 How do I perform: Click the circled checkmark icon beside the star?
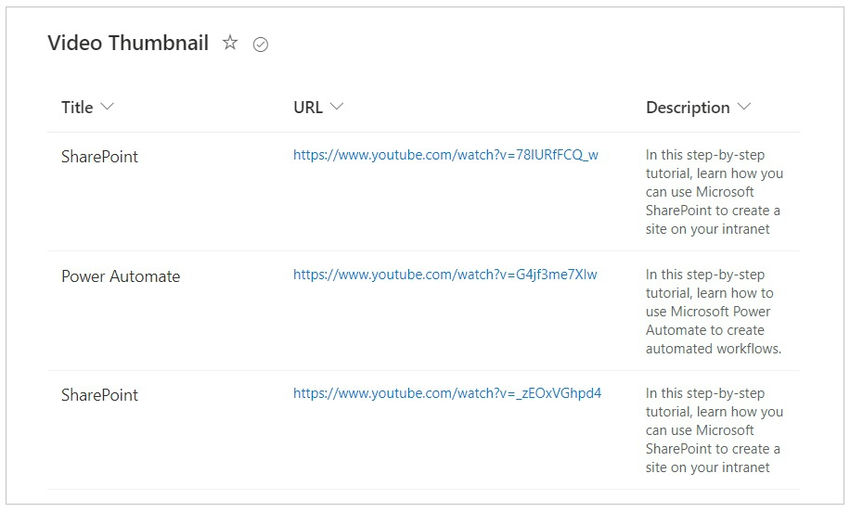point(261,44)
